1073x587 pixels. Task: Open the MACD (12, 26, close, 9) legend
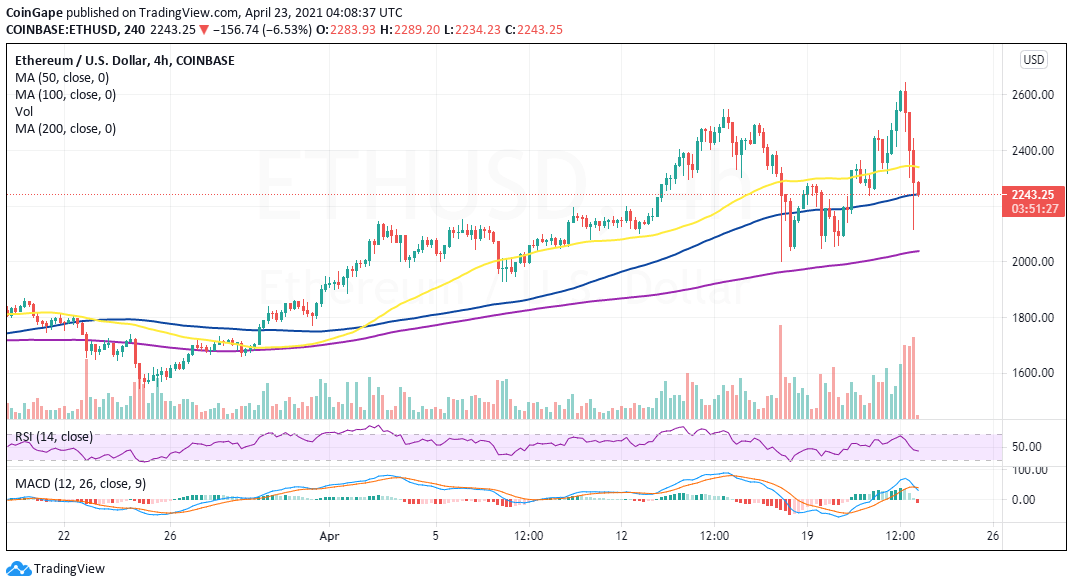[x=81, y=484]
